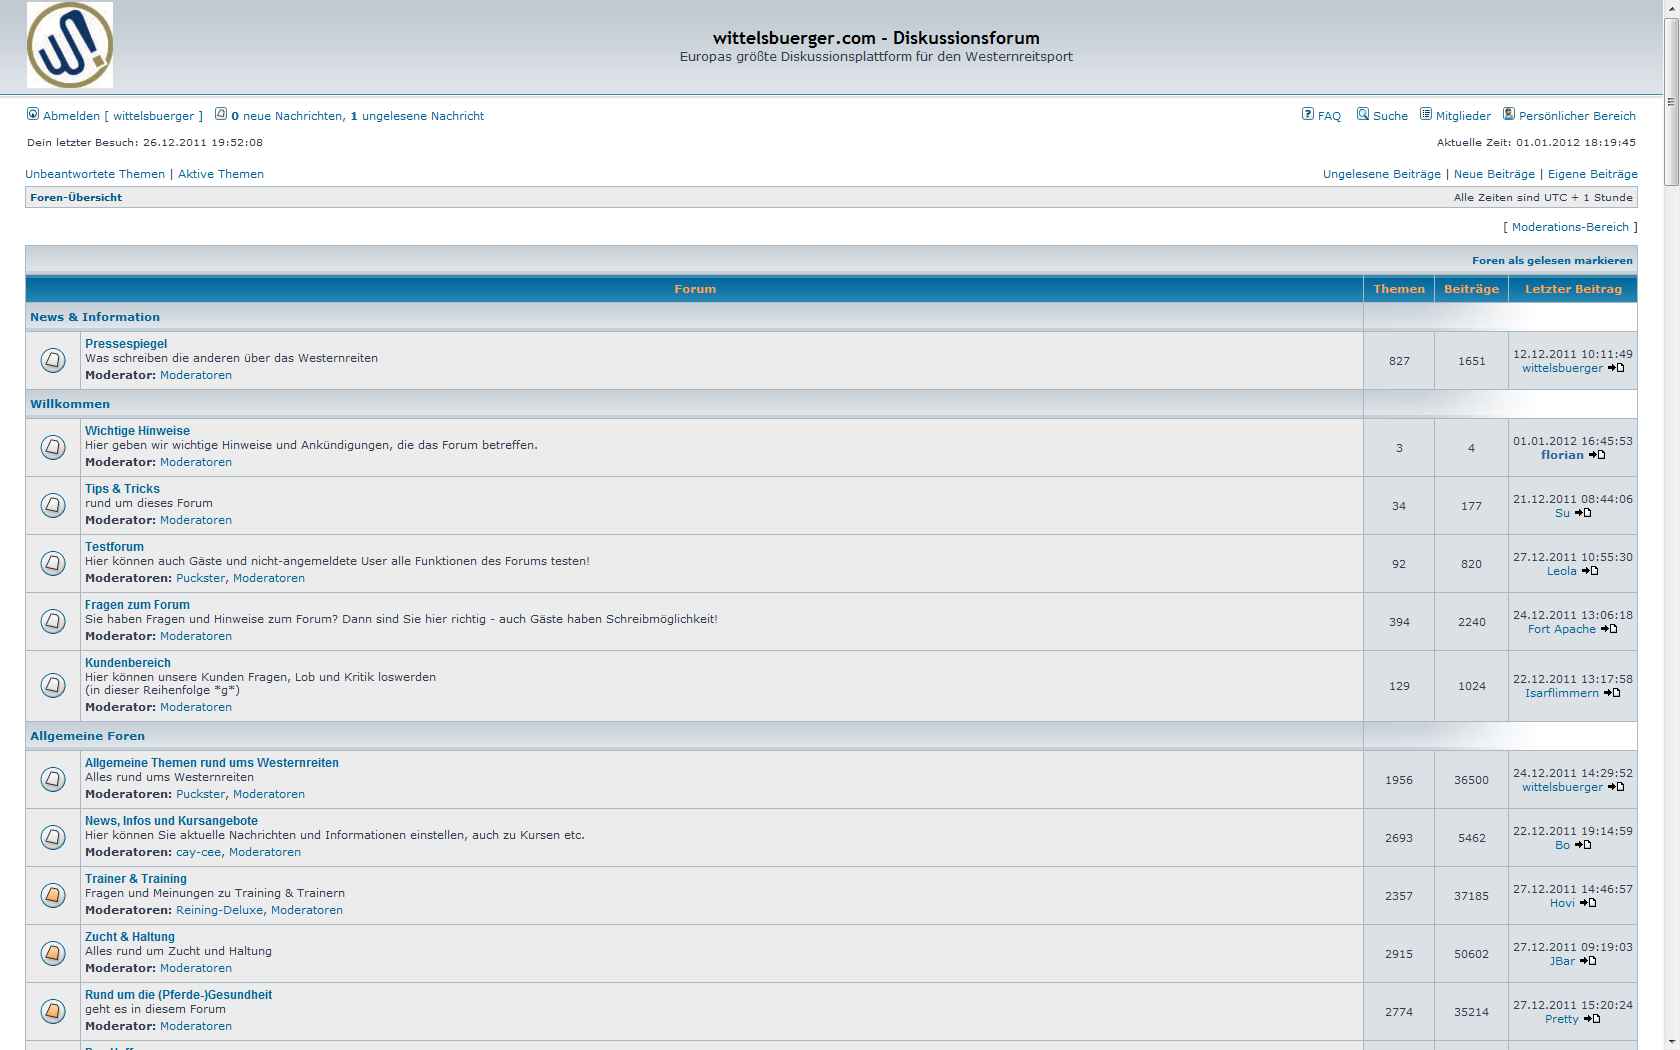This screenshot has height=1050, width=1680.
Task: Open 0 neue Nachrichten, 1 ungelesene Nachricht
Action: coord(358,116)
